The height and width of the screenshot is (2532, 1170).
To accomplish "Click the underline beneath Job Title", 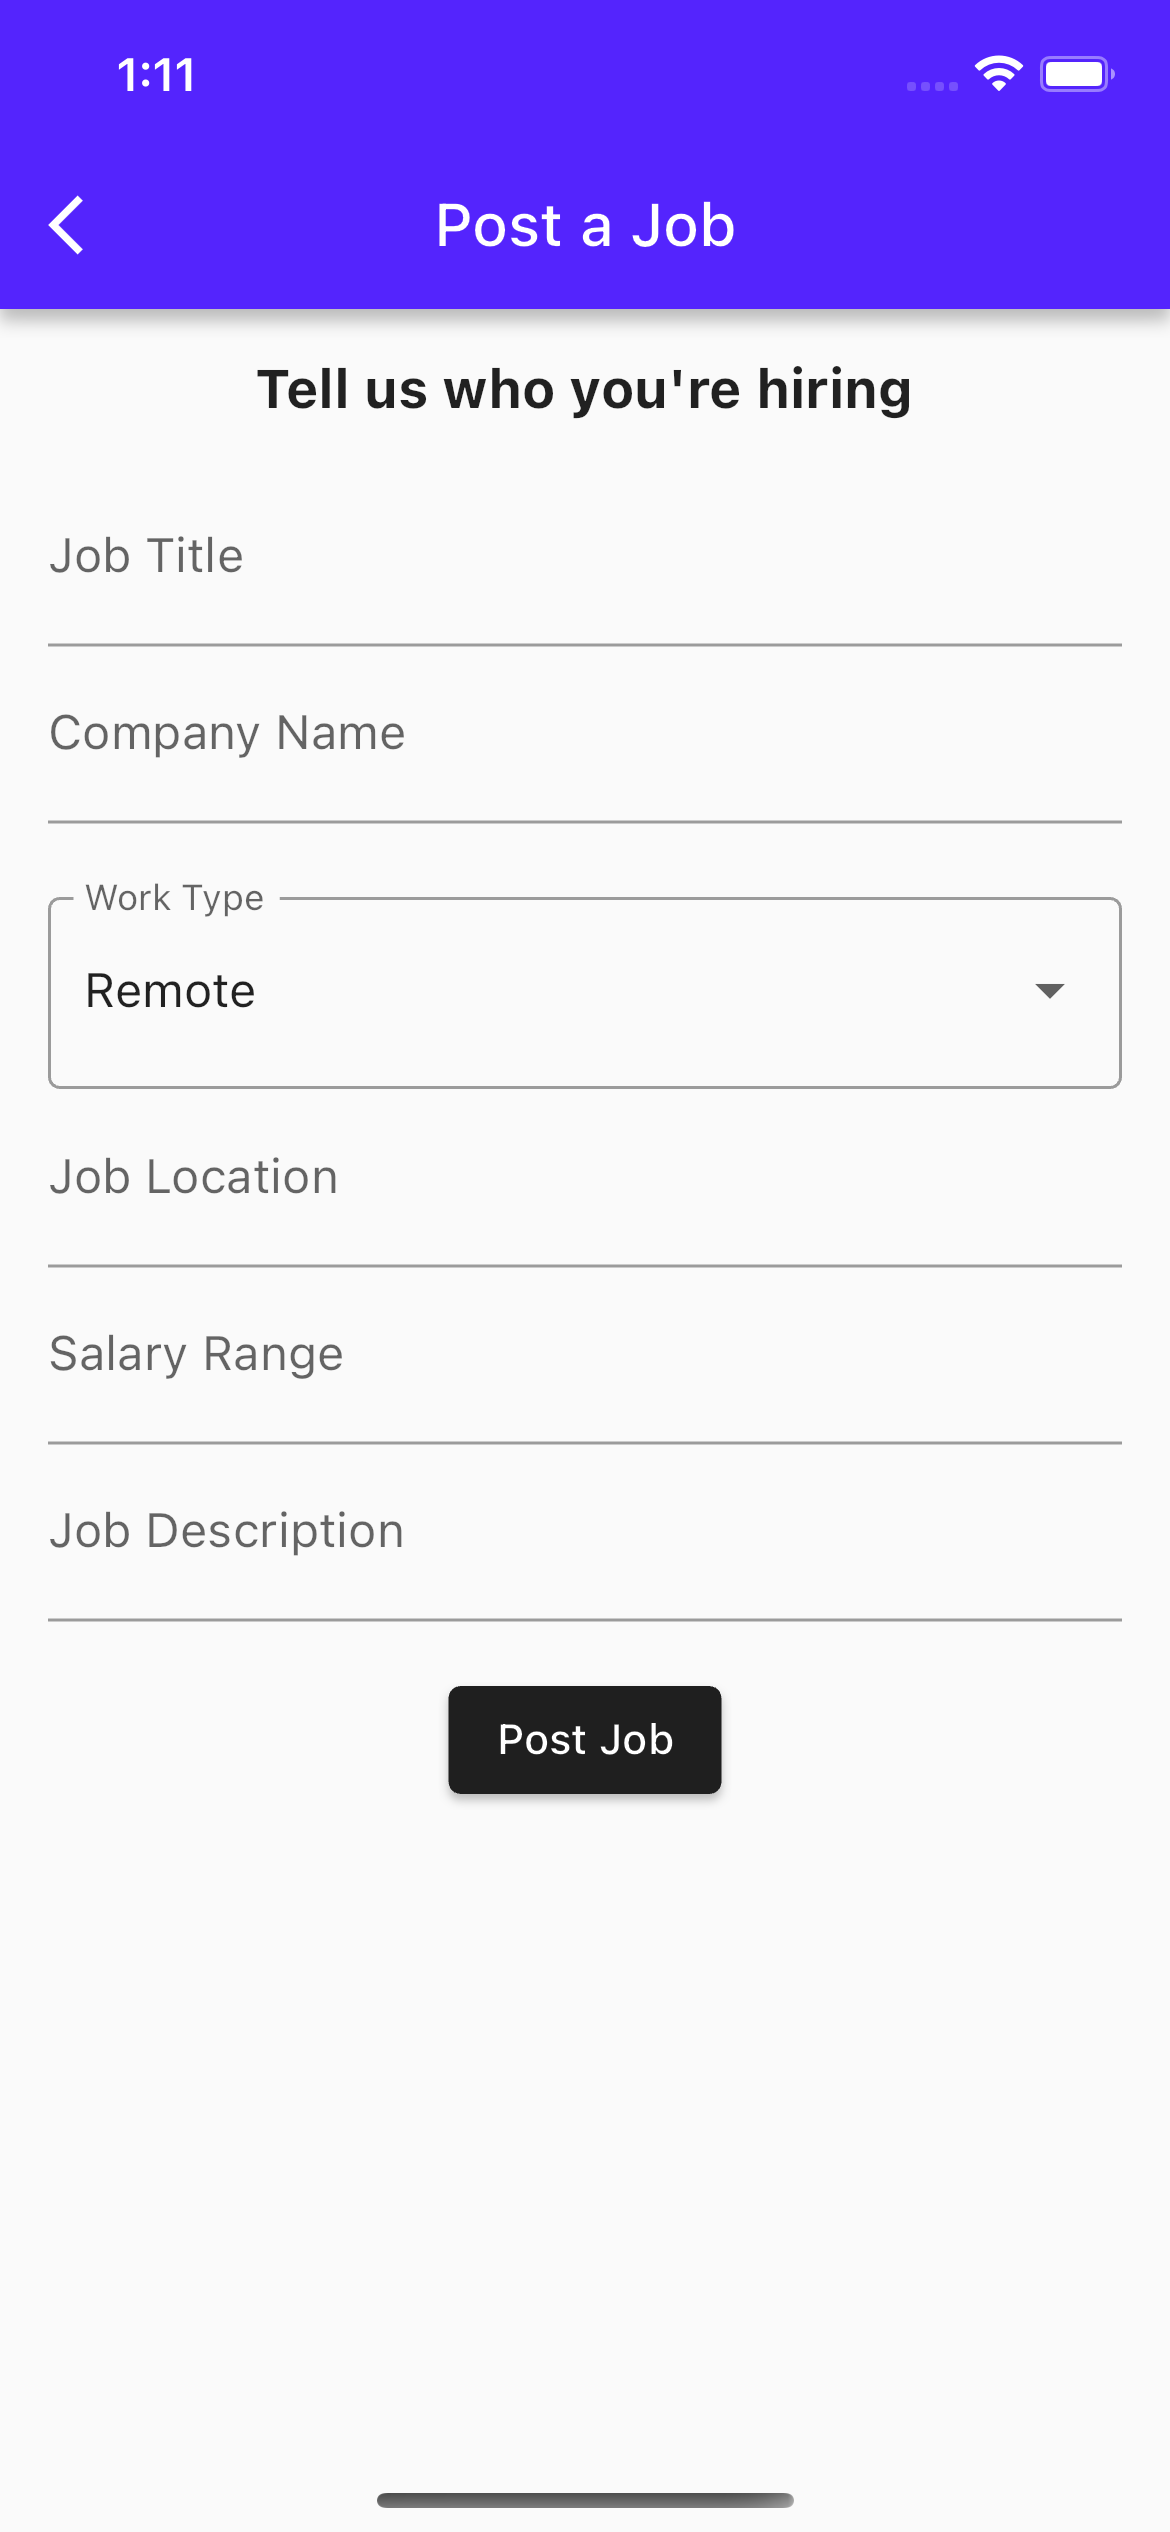I will point(584,645).
